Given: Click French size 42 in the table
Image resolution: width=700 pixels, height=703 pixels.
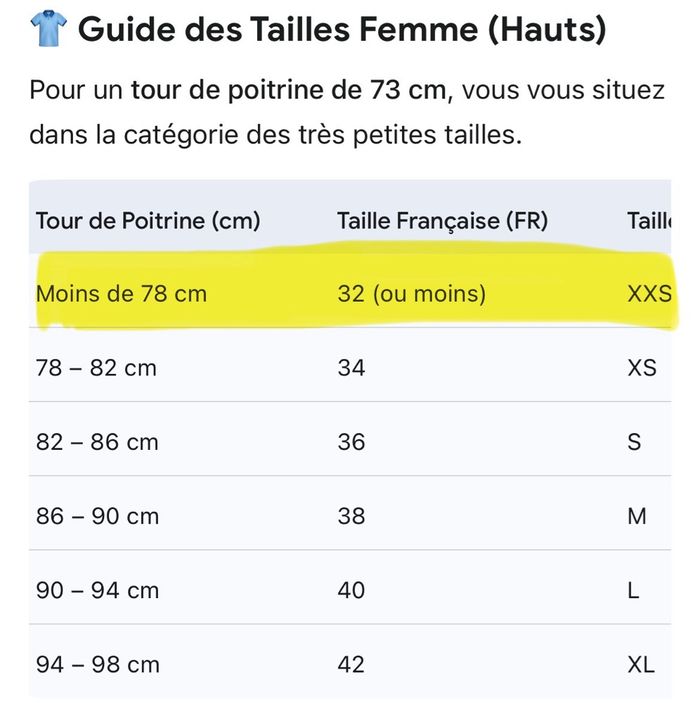Looking at the screenshot, I should (x=352, y=664).
